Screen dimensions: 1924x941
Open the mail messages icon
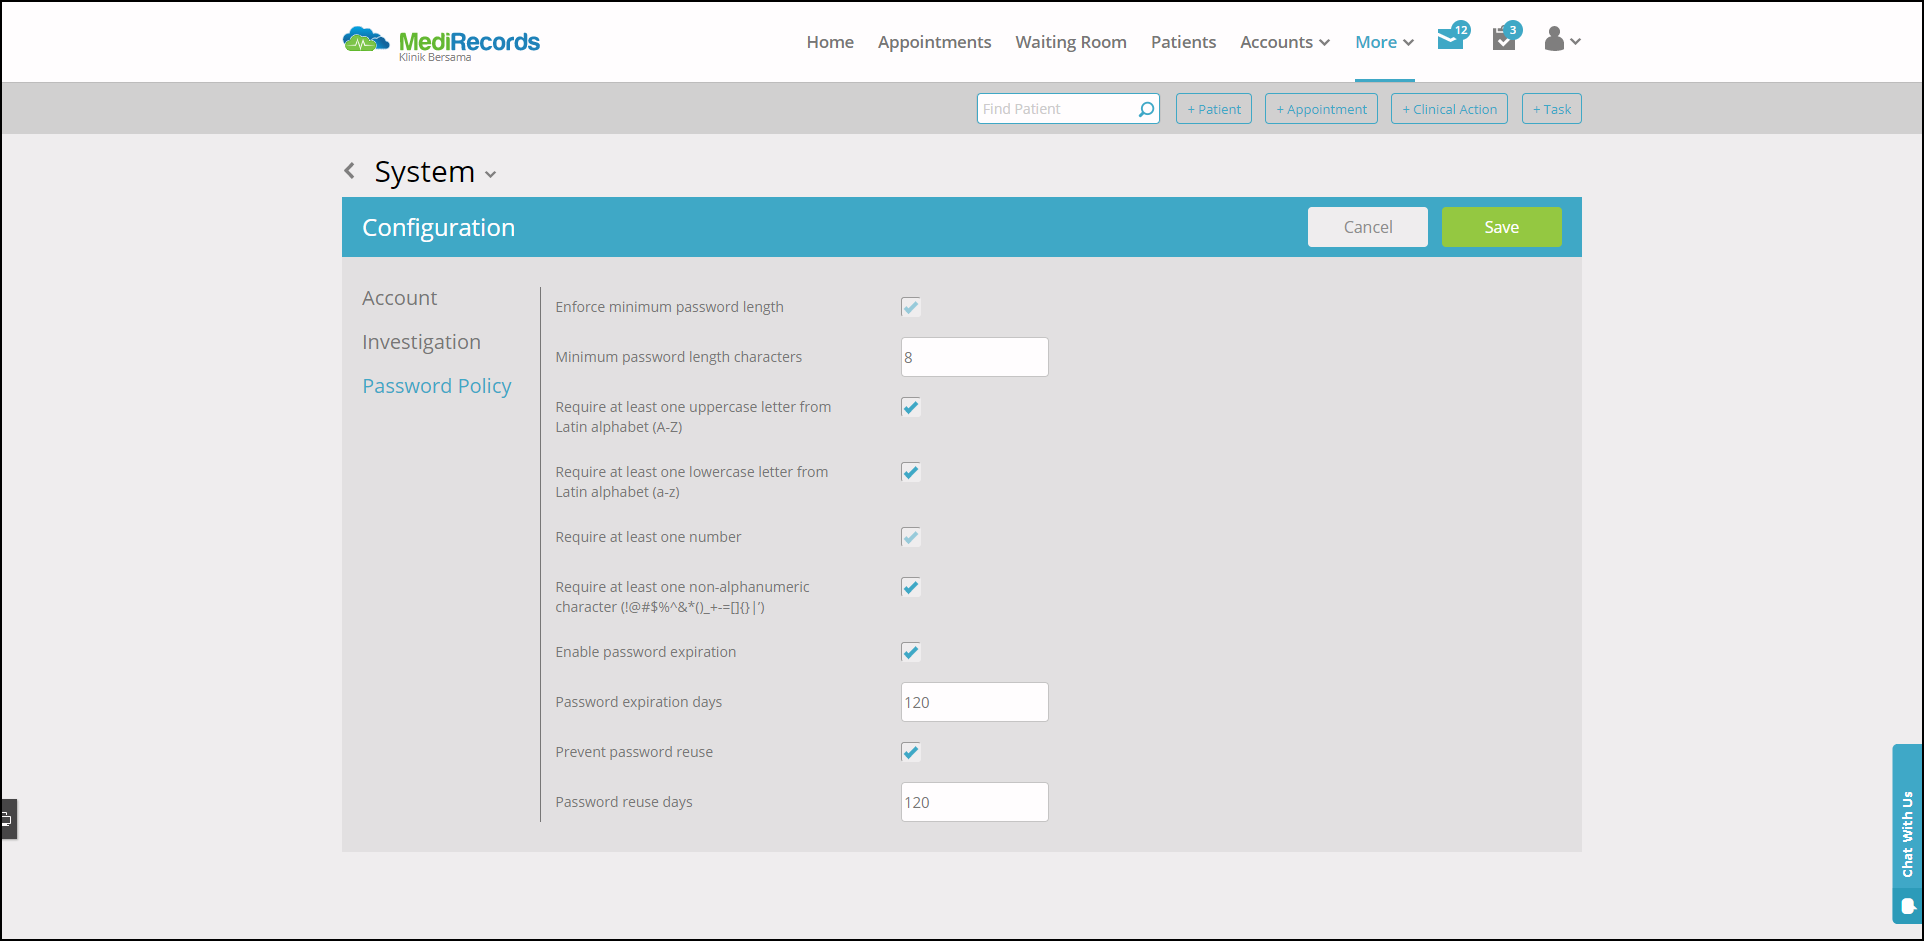(1451, 38)
